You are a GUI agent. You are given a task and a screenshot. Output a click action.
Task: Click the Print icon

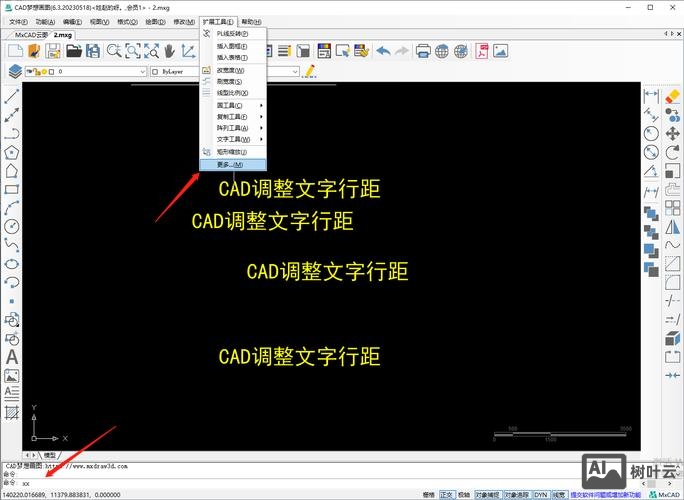423,51
